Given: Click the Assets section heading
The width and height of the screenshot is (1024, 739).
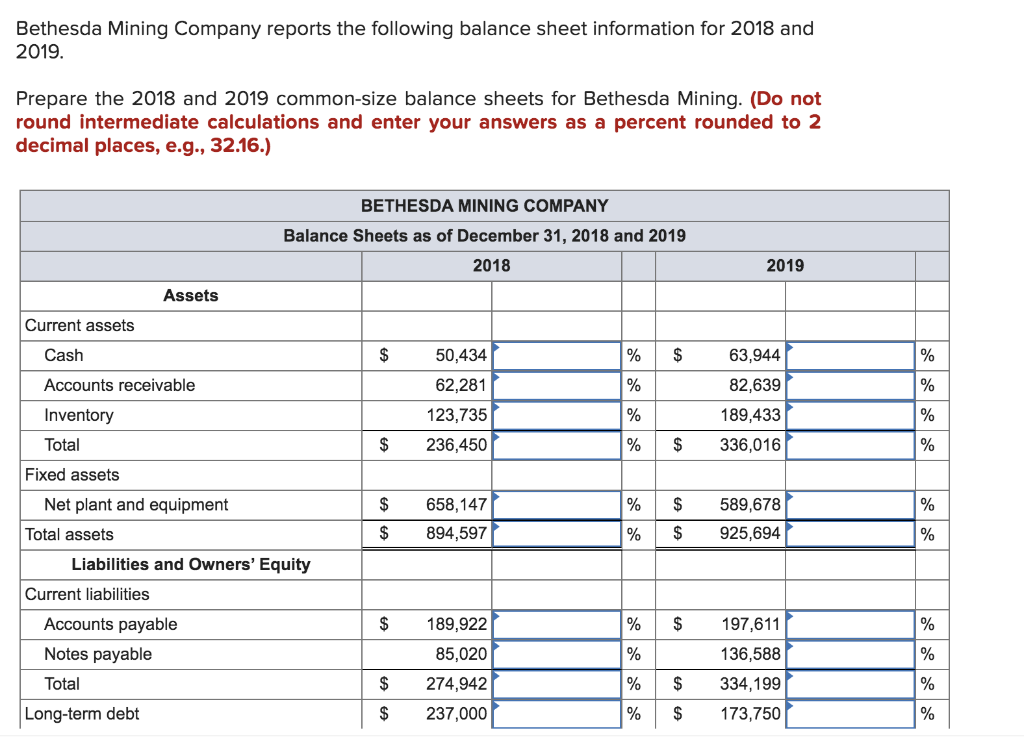Looking at the screenshot, I should tap(191, 296).
